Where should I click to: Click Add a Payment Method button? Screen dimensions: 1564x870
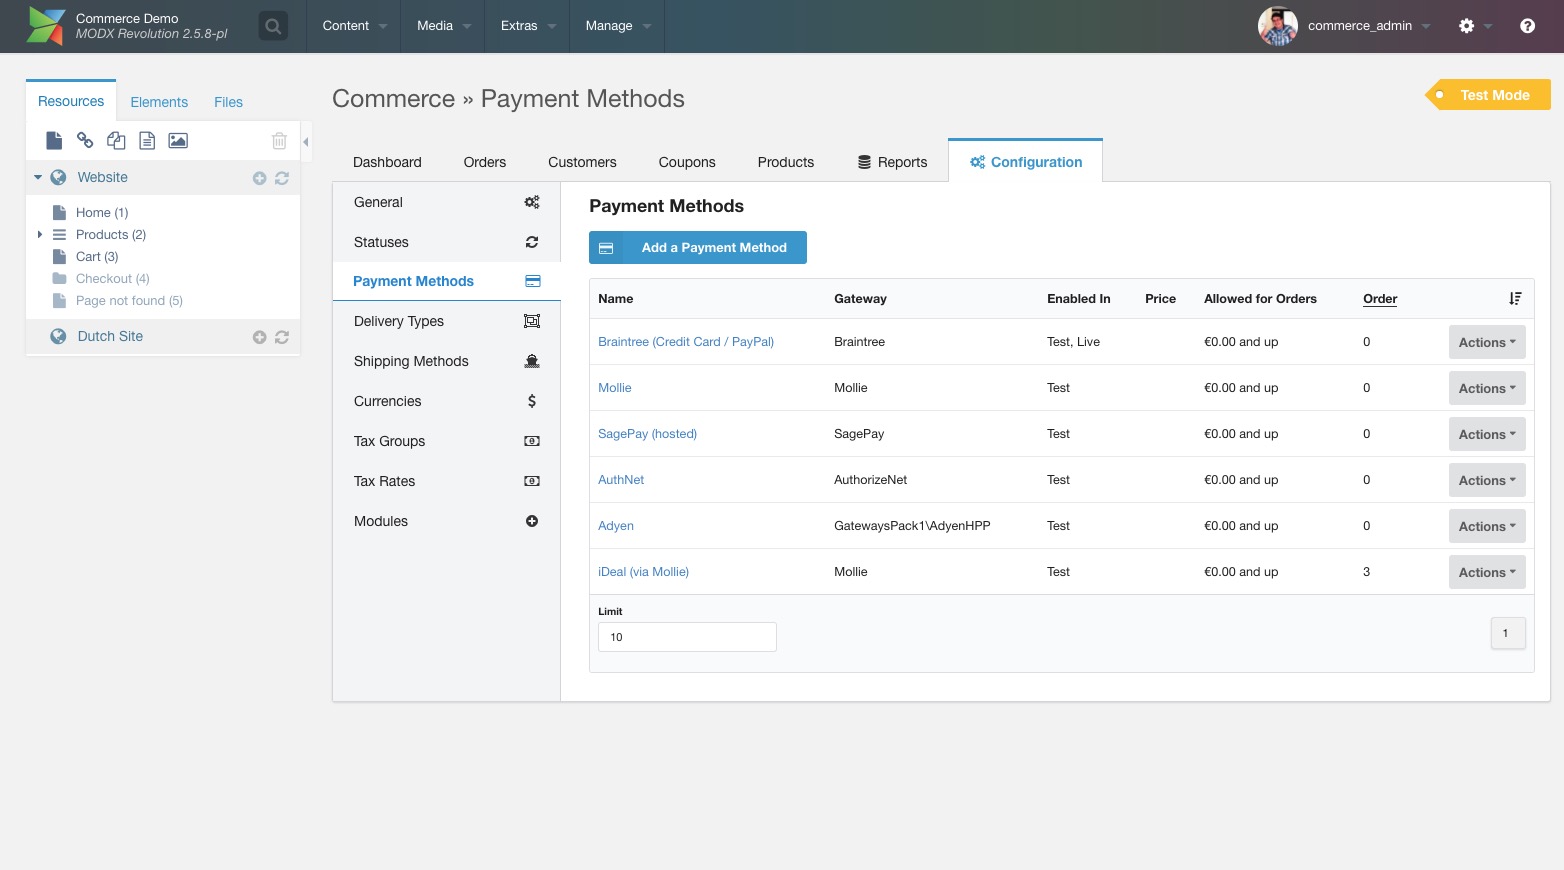point(698,248)
